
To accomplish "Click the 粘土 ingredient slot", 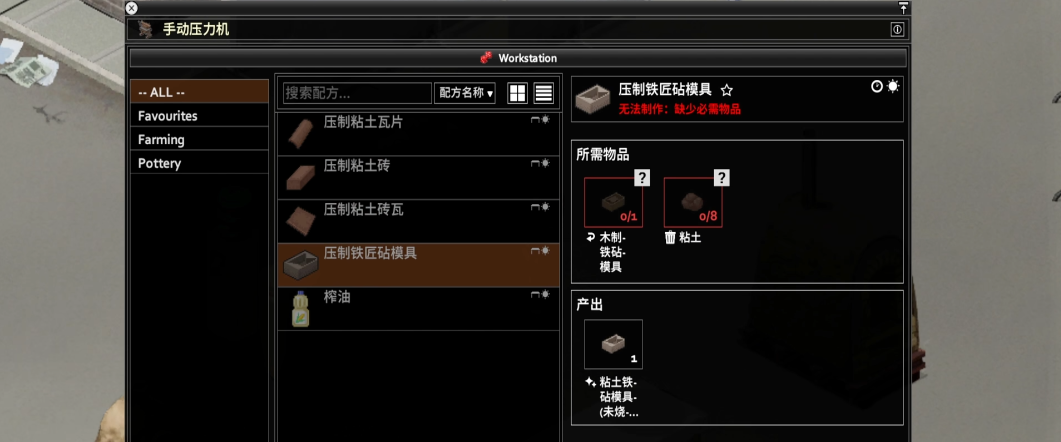I will [x=693, y=202].
